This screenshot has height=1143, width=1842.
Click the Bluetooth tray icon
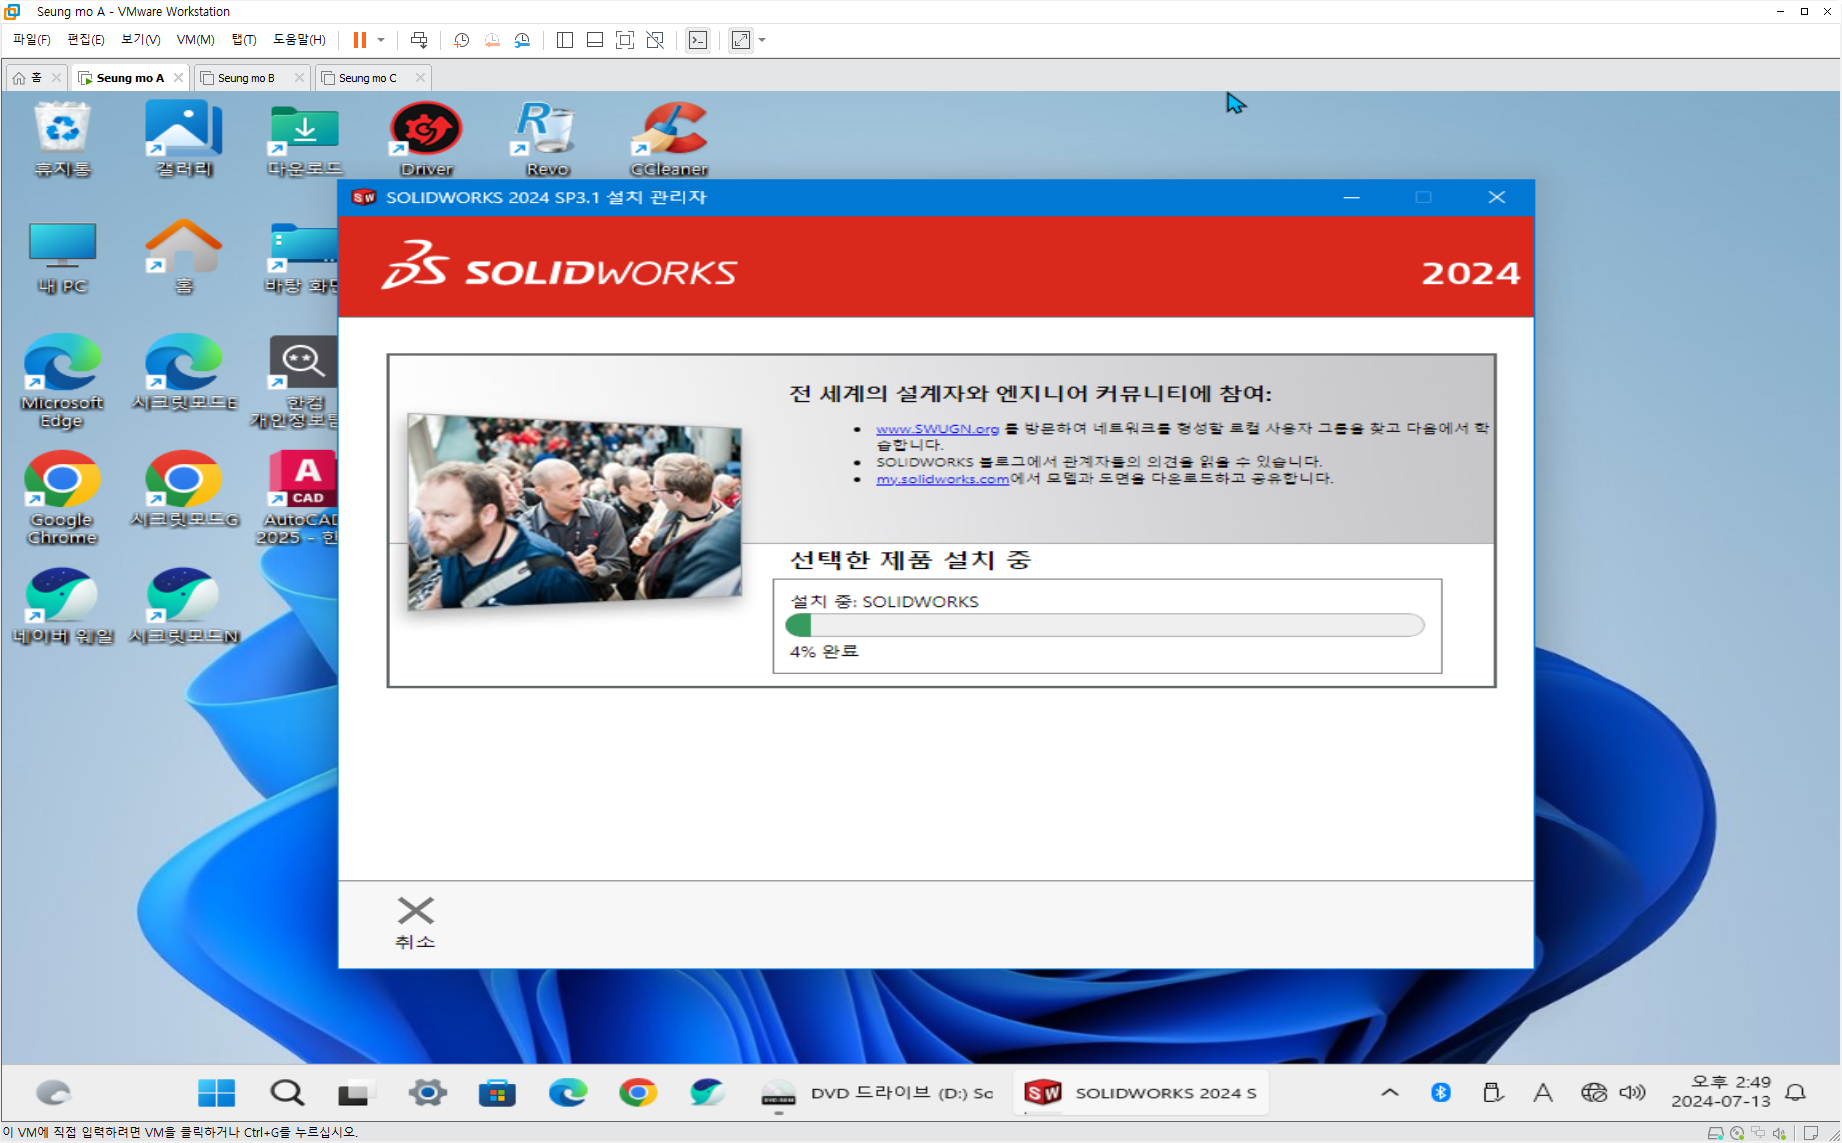coord(1441,1092)
